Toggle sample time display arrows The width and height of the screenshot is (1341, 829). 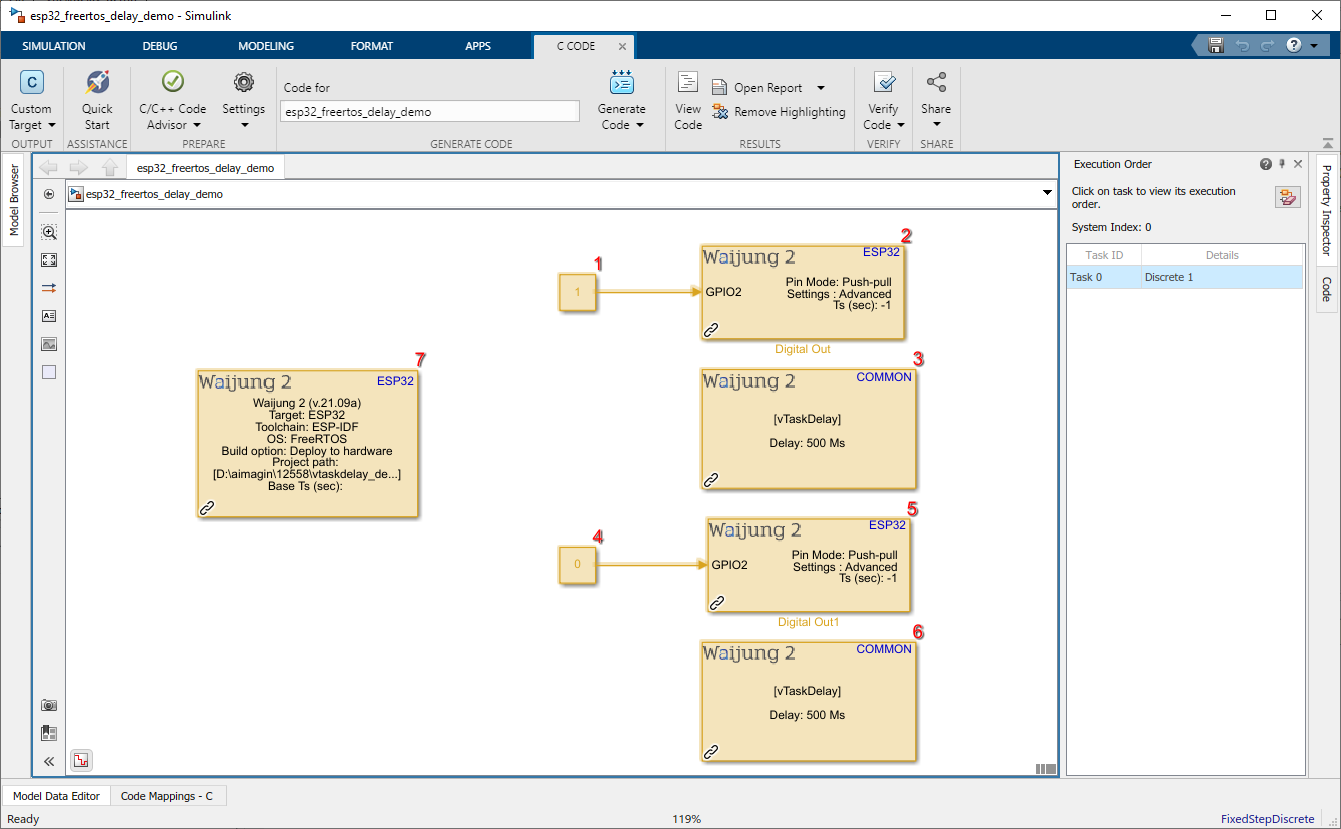coord(49,288)
